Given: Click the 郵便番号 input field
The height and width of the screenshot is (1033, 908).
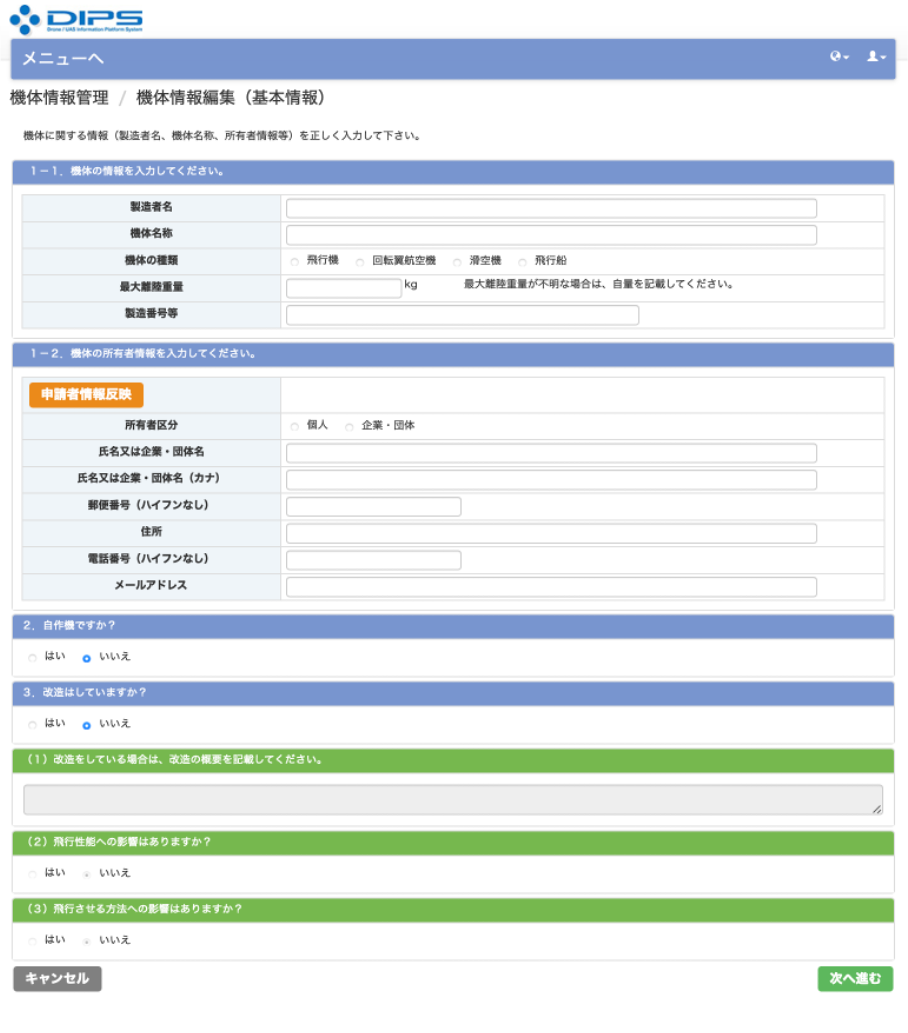Looking at the screenshot, I should pos(373,506).
